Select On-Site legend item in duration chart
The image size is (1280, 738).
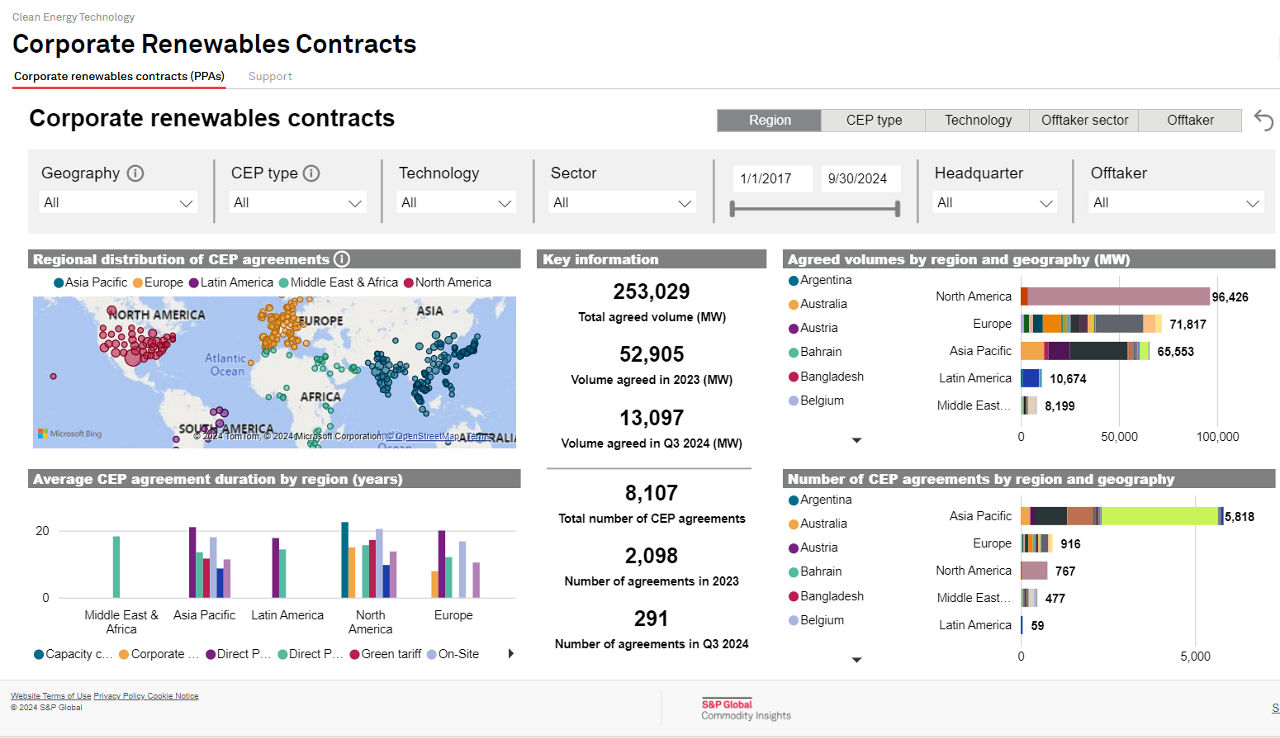pos(452,654)
